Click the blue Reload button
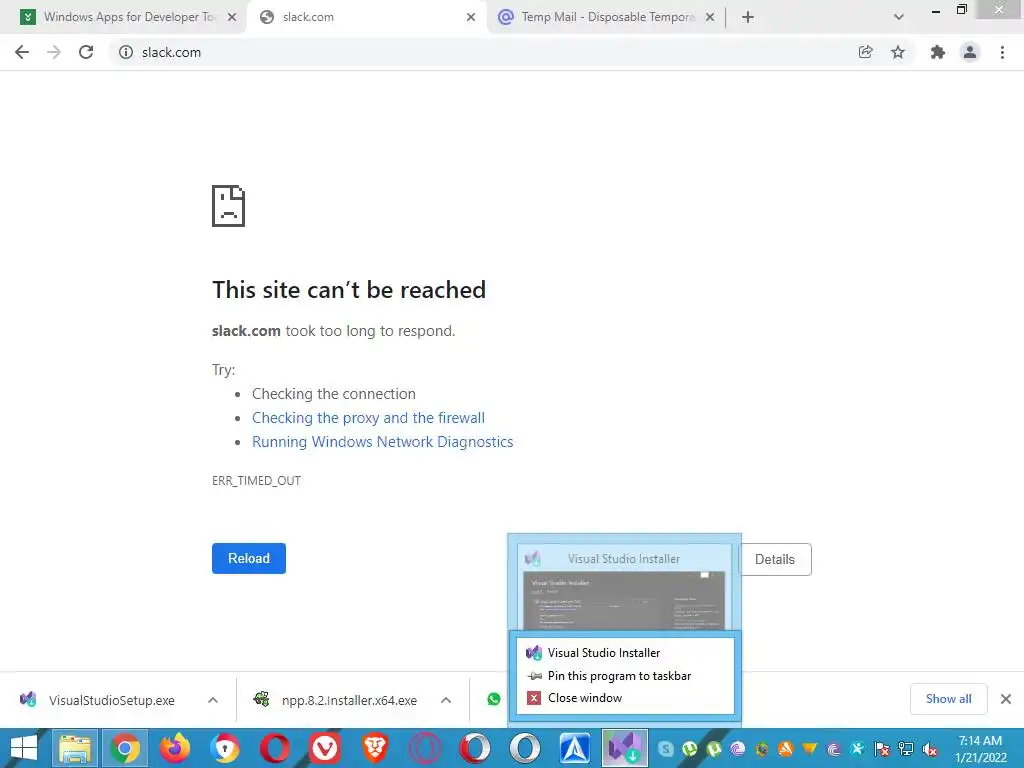This screenshot has width=1024, height=768. 249,558
